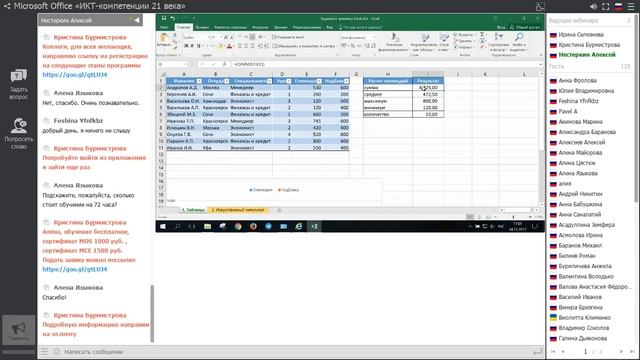Toggle Underline (Ч) formatting
This screenshot has width=640, height=360.
[x=199, y=46]
